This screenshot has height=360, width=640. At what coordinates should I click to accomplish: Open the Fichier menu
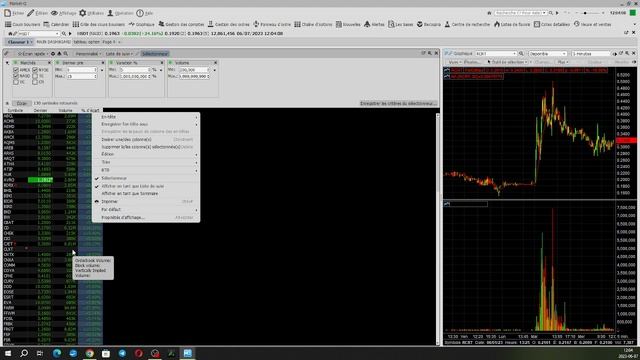coord(14,13)
